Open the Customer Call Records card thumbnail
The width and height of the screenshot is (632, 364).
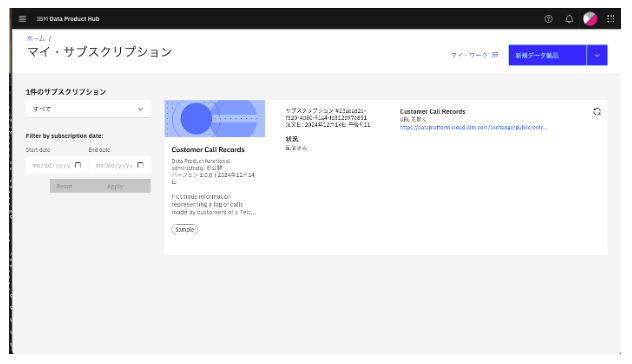pyautogui.click(x=214, y=119)
